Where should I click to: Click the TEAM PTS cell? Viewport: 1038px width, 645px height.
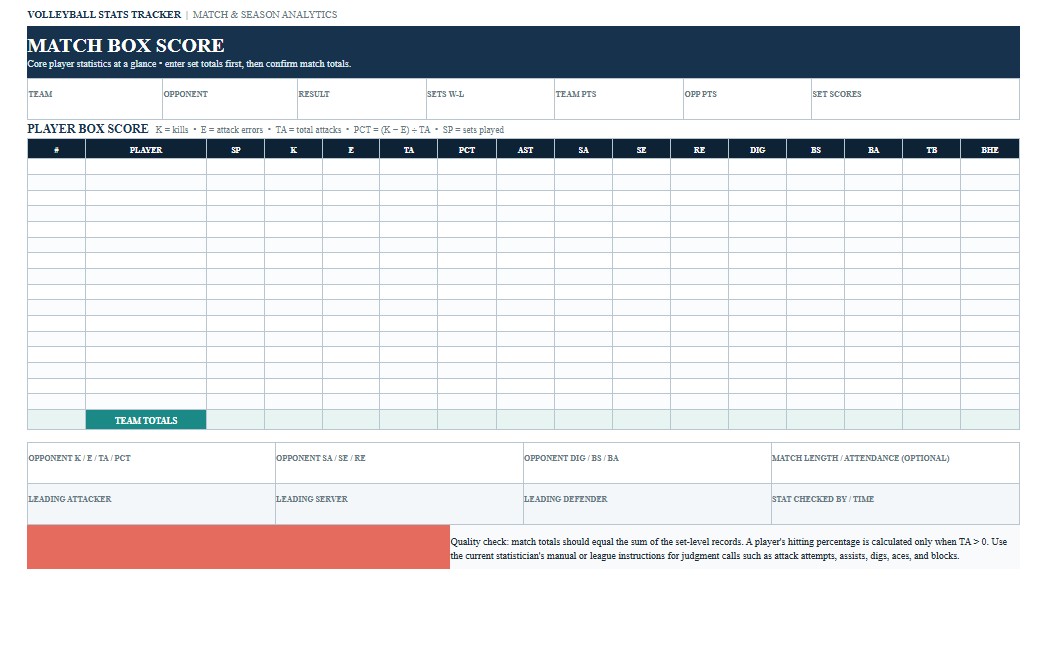click(618, 99)
